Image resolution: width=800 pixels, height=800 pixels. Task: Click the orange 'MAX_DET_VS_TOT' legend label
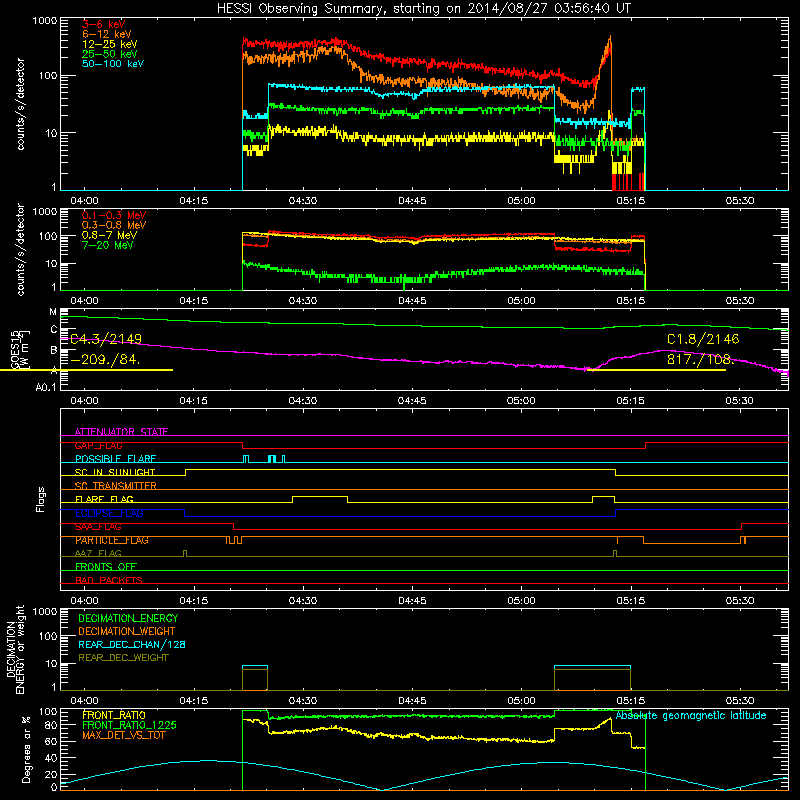point(123,735)
